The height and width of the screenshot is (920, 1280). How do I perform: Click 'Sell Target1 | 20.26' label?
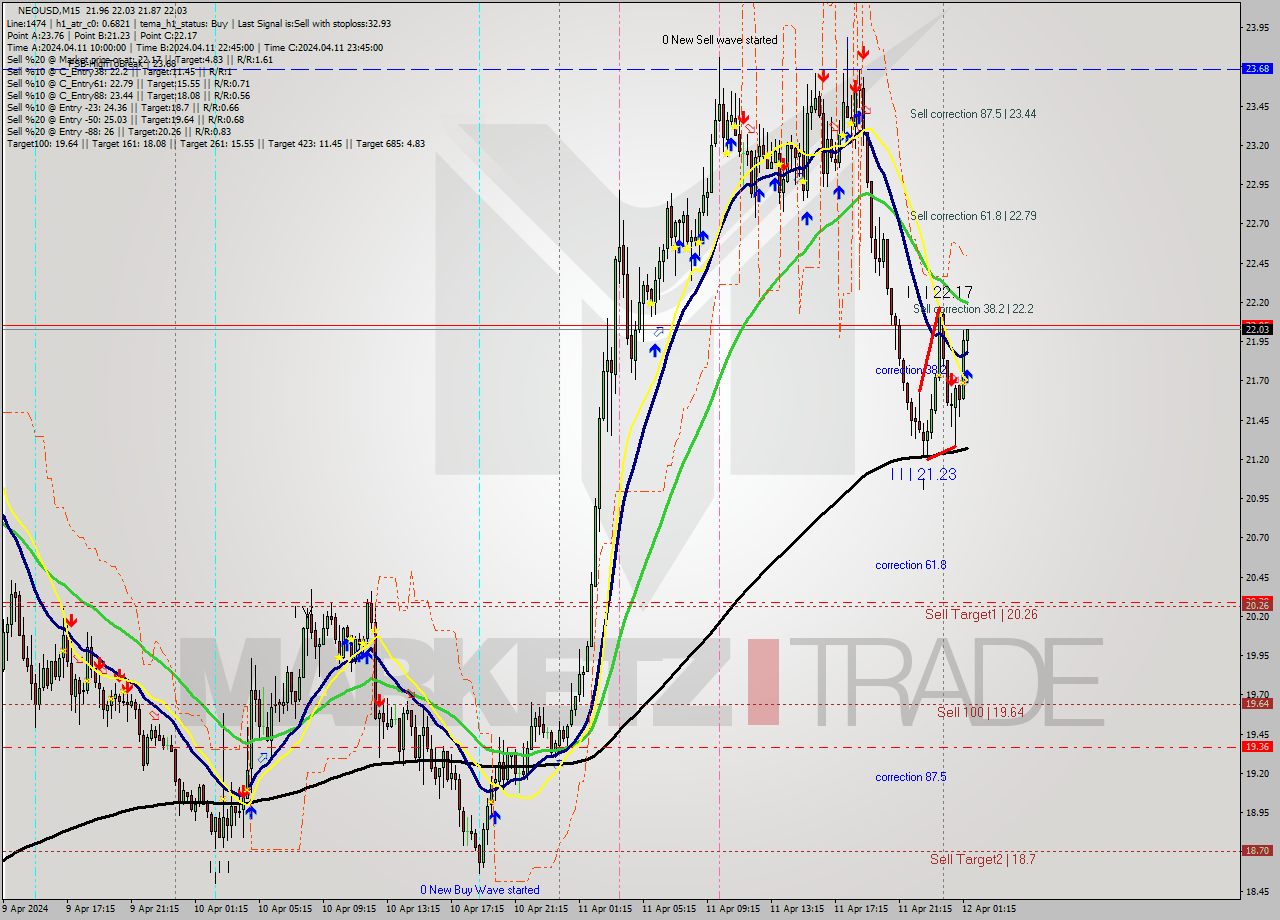(x=981, y=614)
